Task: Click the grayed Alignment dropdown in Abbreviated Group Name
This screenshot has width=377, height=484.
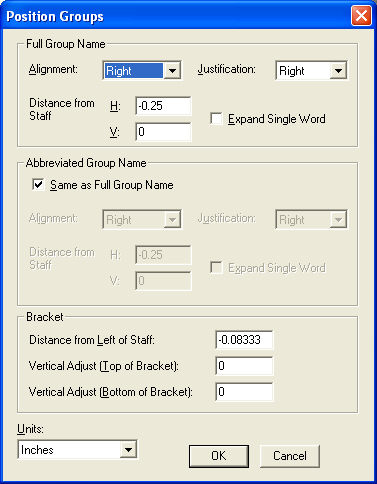Action: tap(142, 219)
